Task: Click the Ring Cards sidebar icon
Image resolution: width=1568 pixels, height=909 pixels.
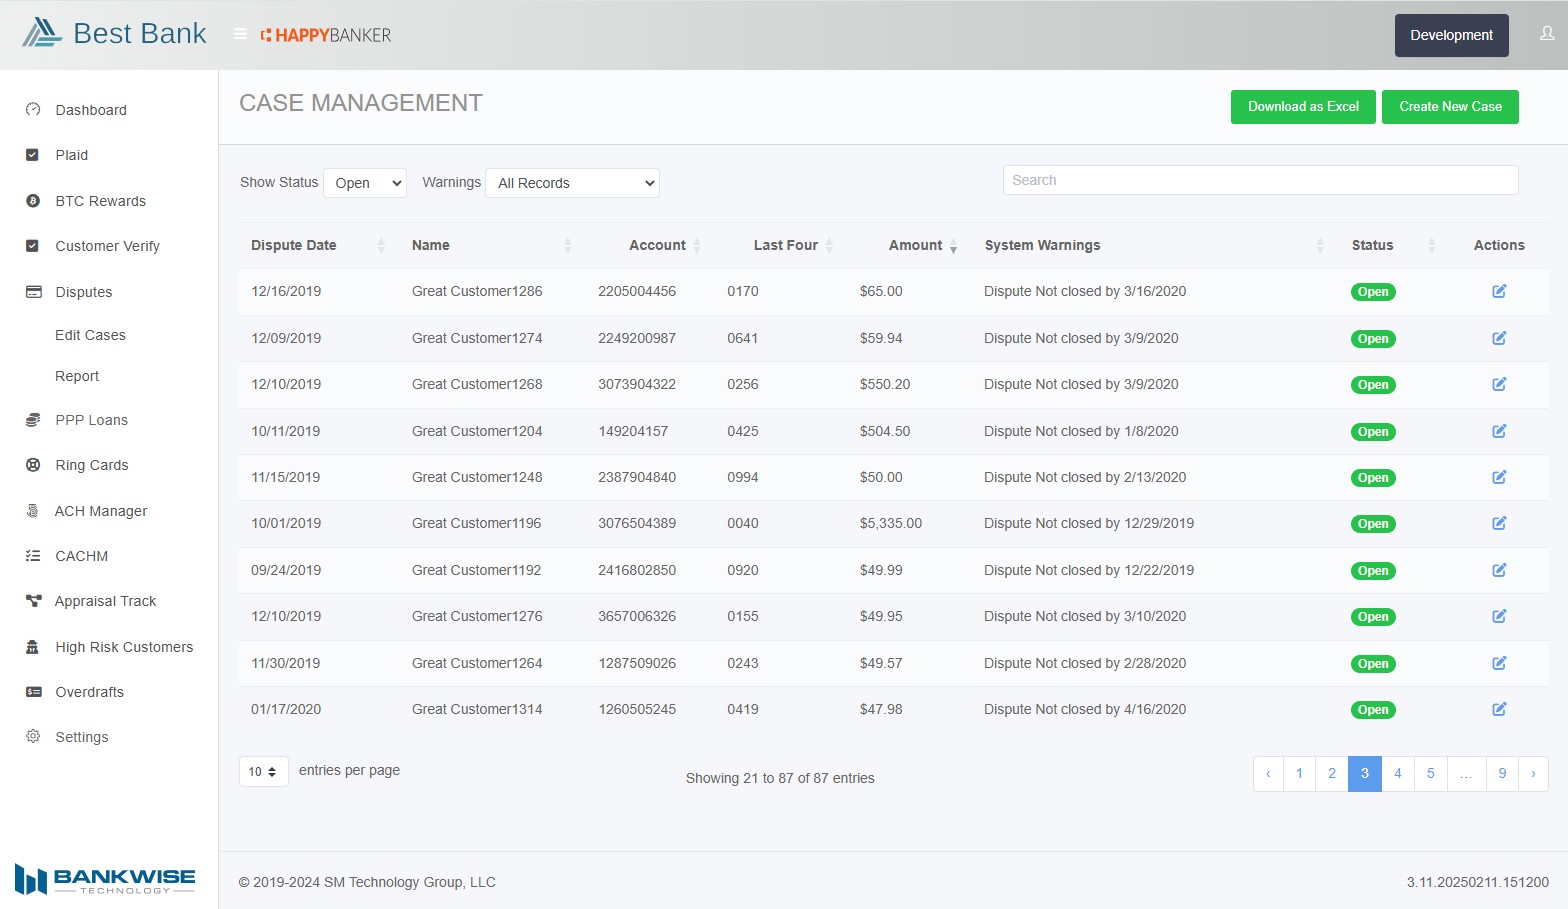Action: coord(33,465)
